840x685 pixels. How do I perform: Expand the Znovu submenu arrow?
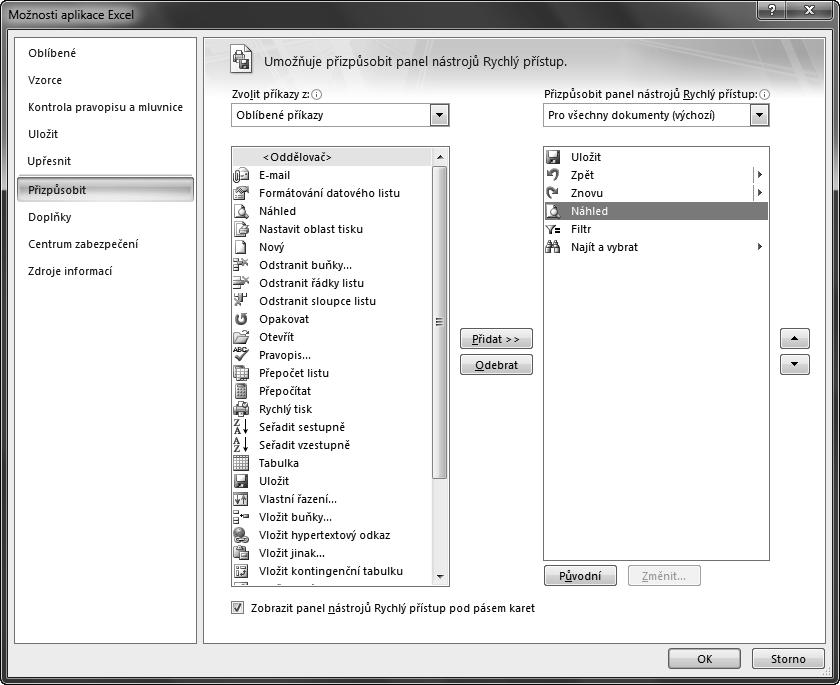click(760, 193)
